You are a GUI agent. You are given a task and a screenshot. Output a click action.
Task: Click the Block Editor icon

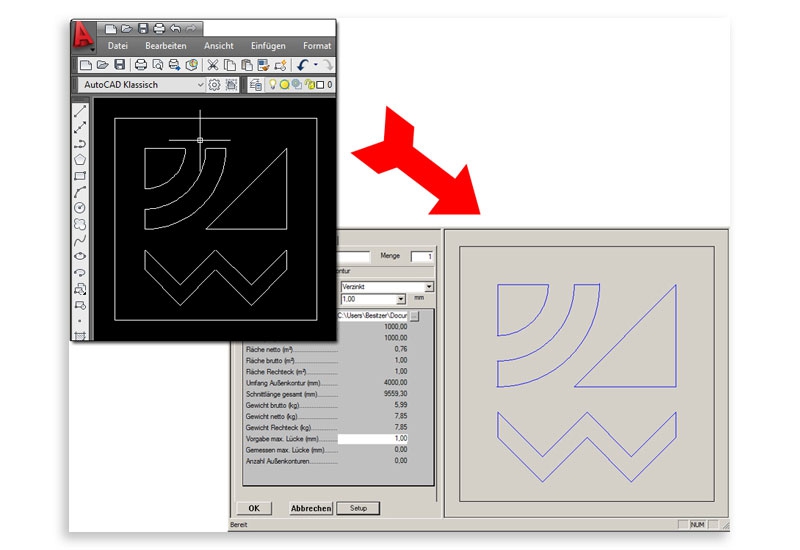280,65
